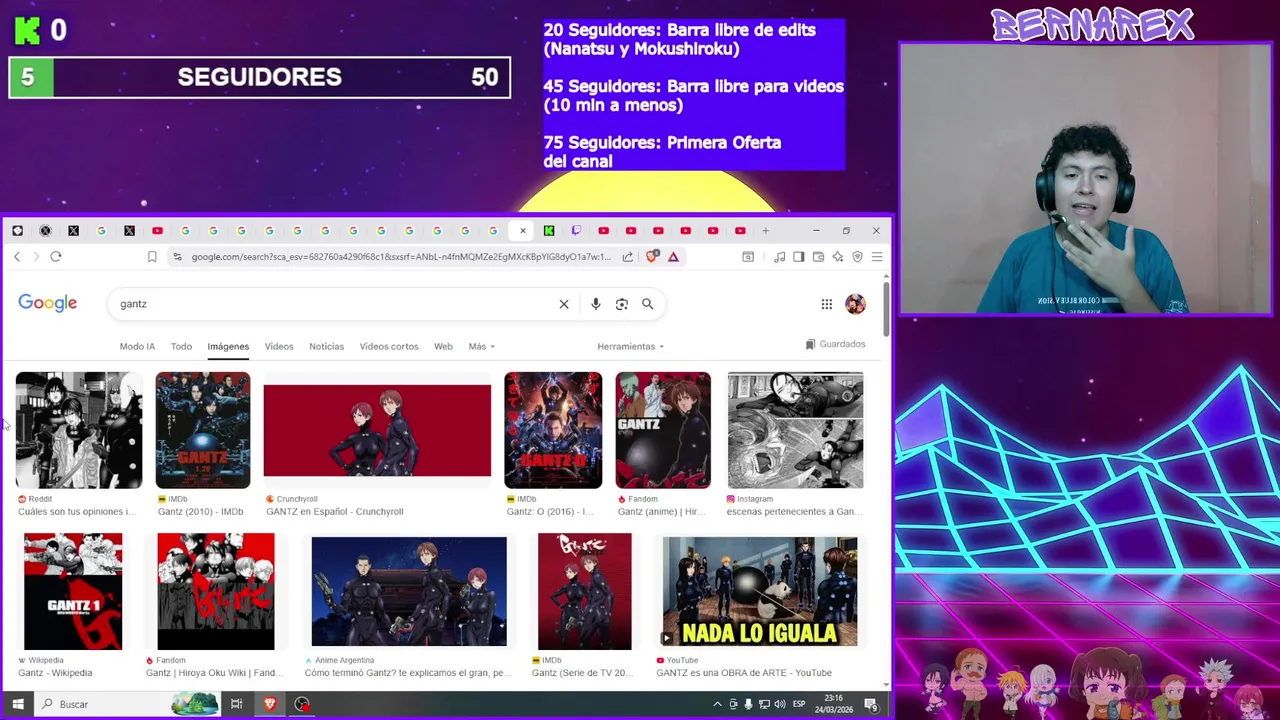Open Task View on taskbar

[237, 704]
